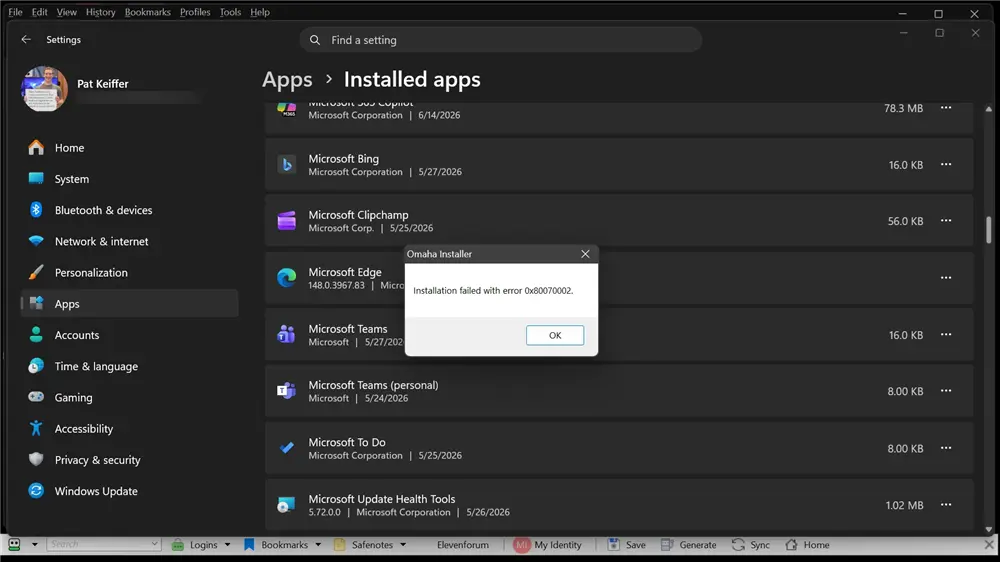Click the Elevenforum toolbar button

[462, 545]
